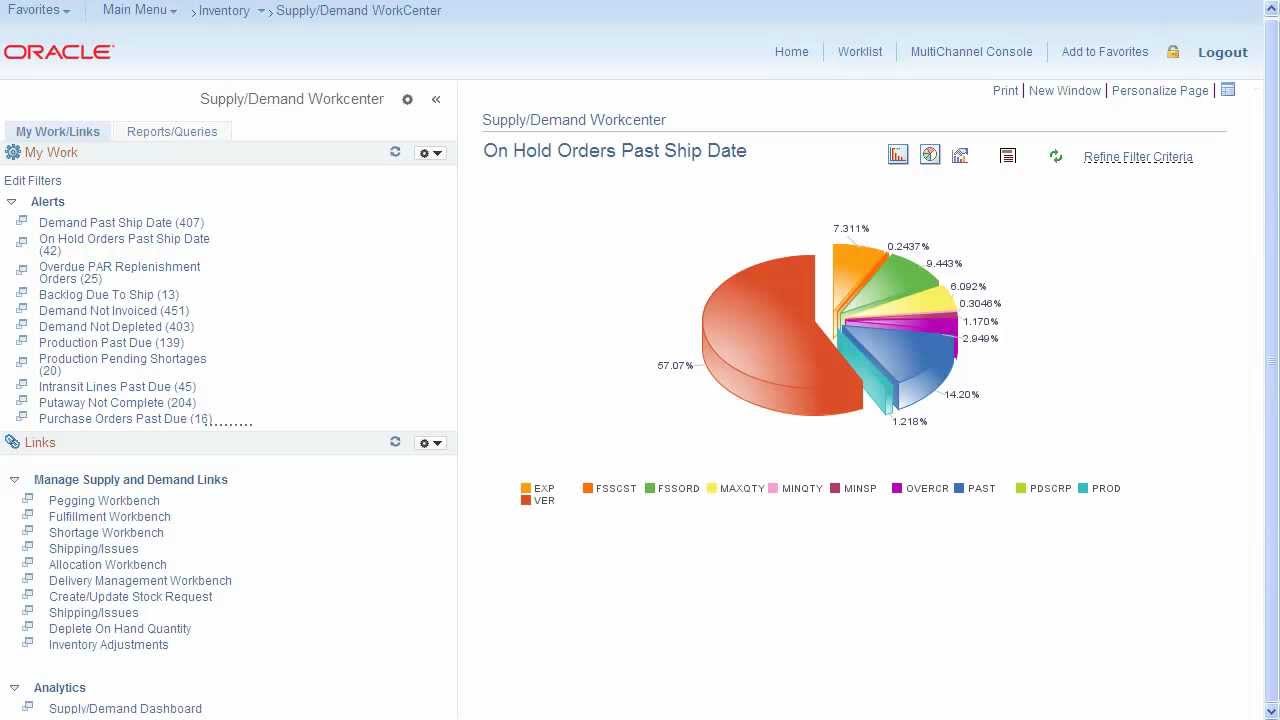Open Delivery Management Workbench
Viewport: 1280px width, 720px height.
click(140, 581)
